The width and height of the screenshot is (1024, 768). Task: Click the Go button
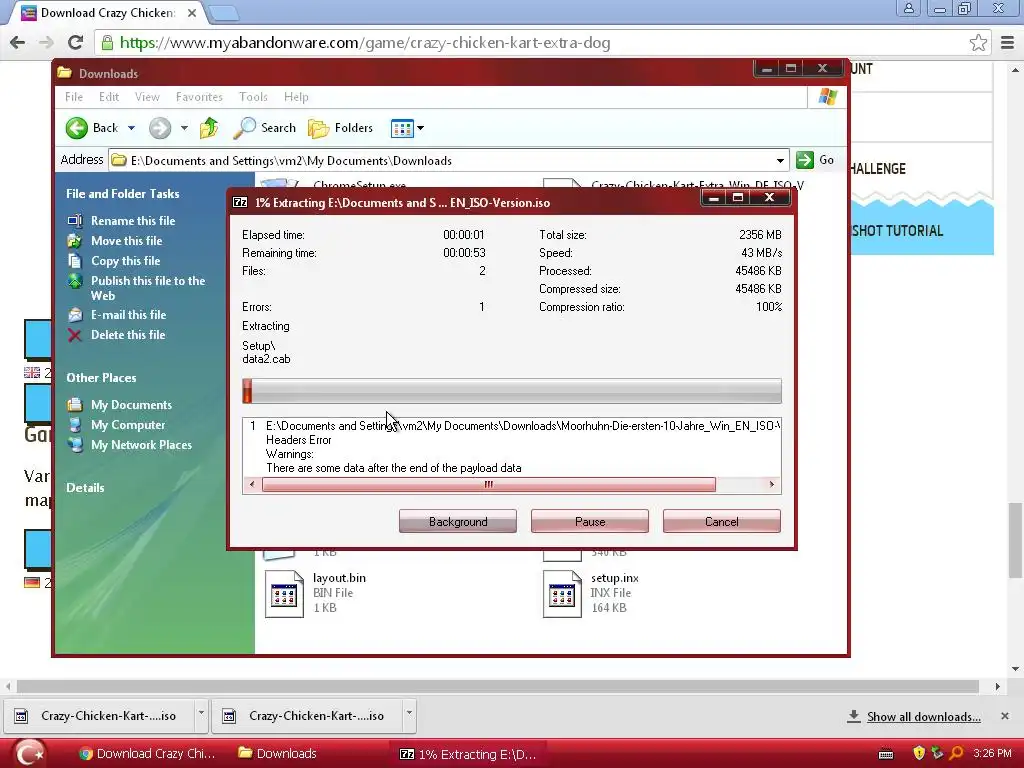point(815,160)
